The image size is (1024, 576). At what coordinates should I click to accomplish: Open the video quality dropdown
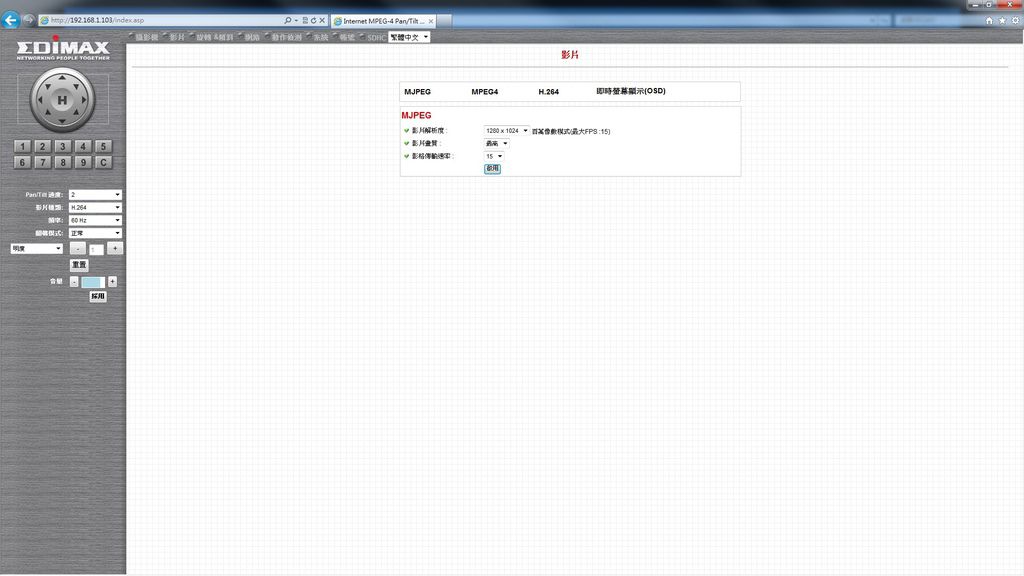[x=496, y=143]
